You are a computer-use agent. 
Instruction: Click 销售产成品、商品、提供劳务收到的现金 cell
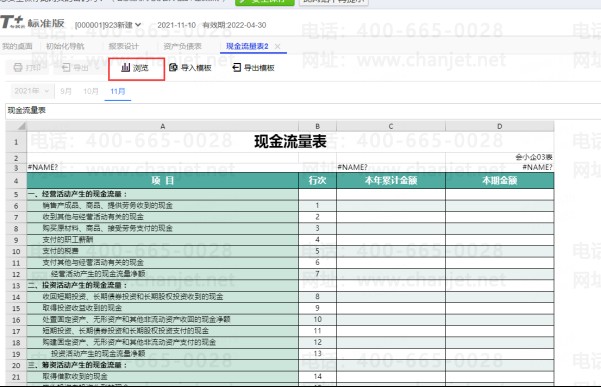163,206
